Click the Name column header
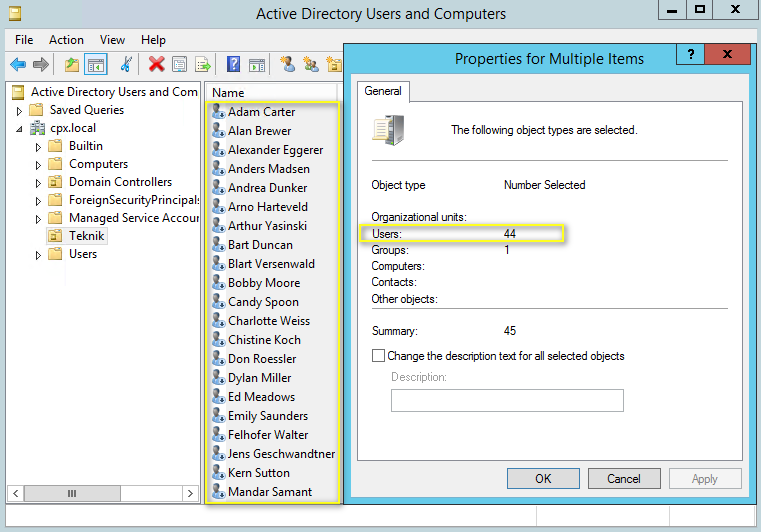 pyautogui.click(x=271, y=93)
